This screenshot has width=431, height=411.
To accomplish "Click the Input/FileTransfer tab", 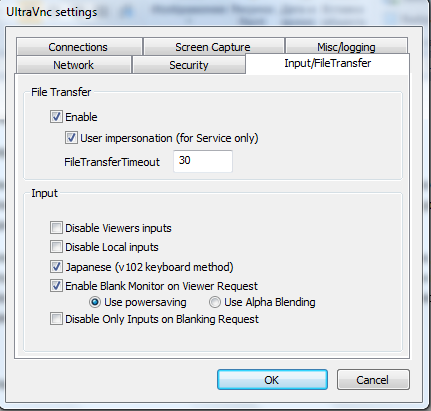I will click(x=327, y=63).
